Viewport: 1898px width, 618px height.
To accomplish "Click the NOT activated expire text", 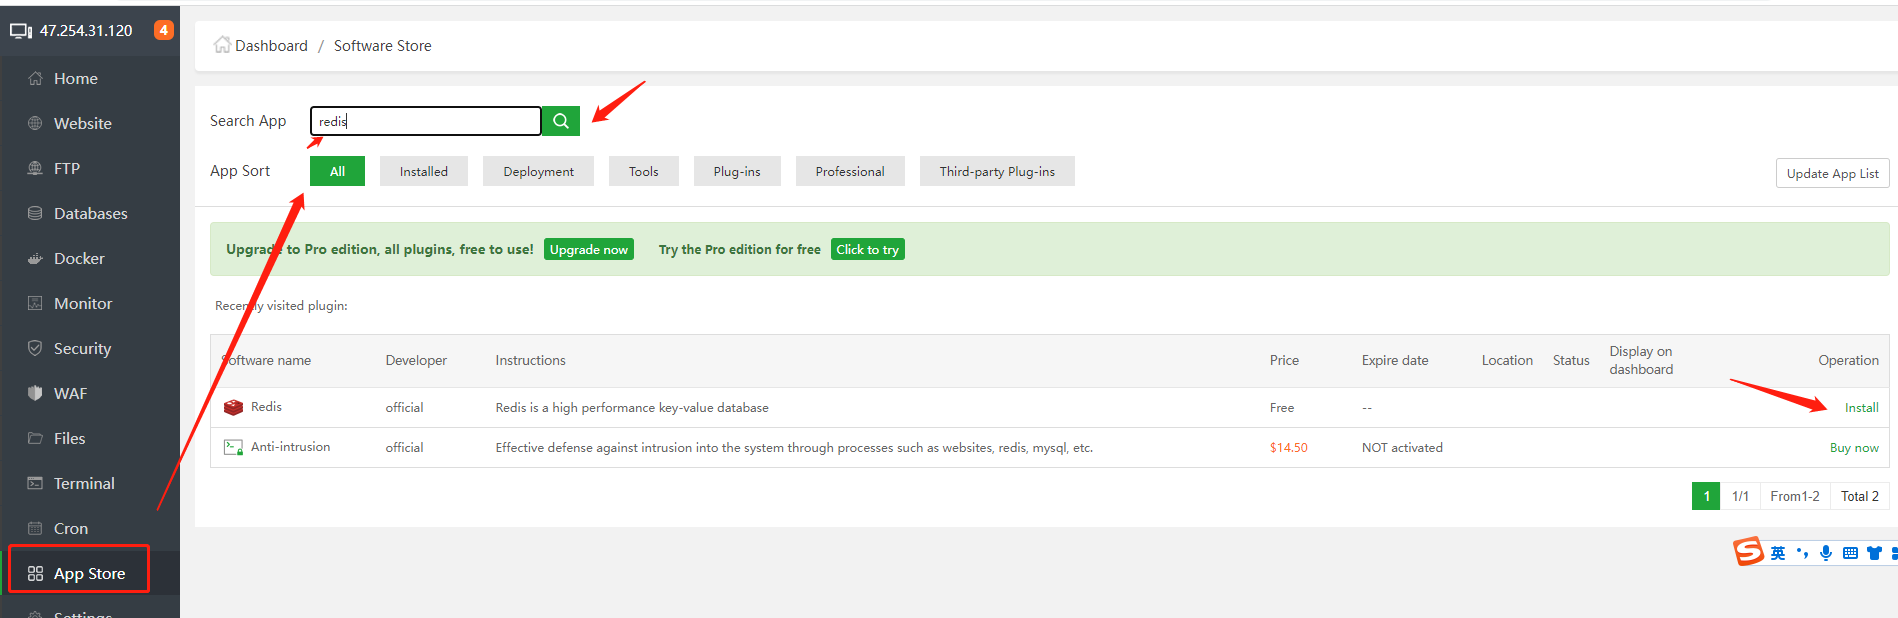I will tap(1402, 447).
